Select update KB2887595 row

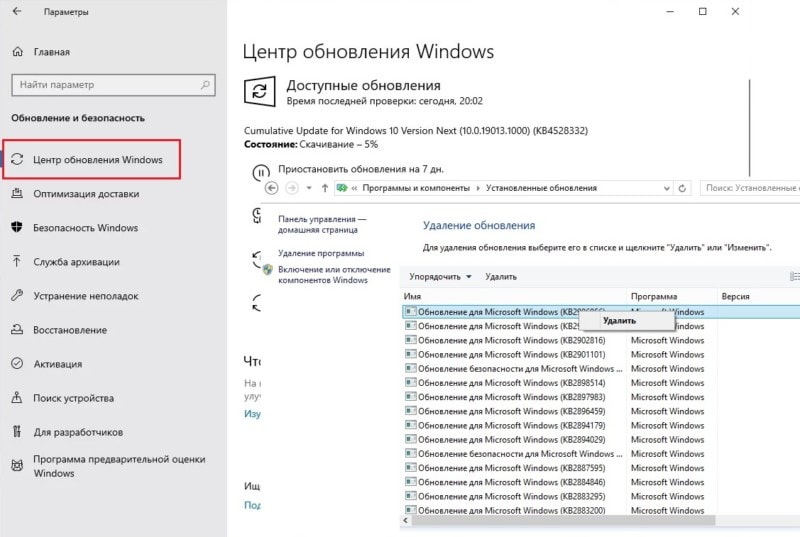602,468
